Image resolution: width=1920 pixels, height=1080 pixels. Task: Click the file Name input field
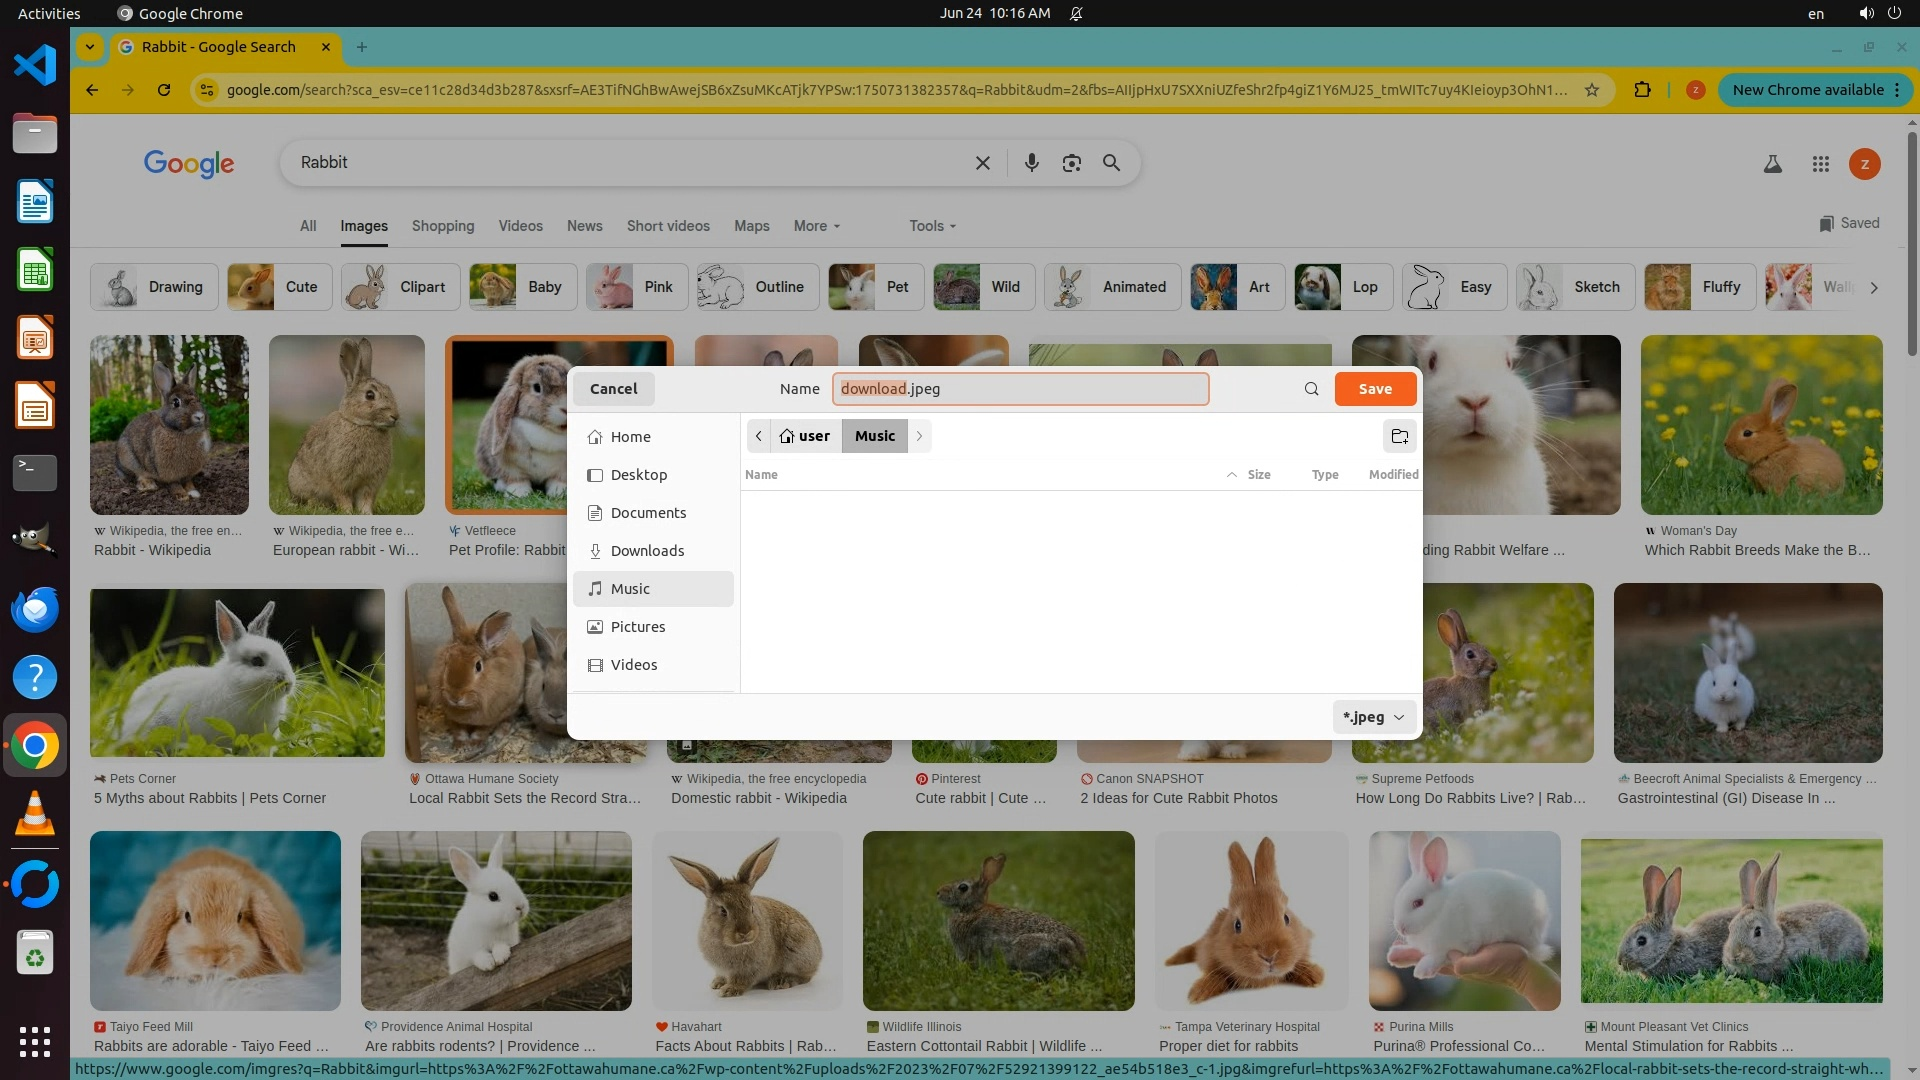click(1020, 389)
